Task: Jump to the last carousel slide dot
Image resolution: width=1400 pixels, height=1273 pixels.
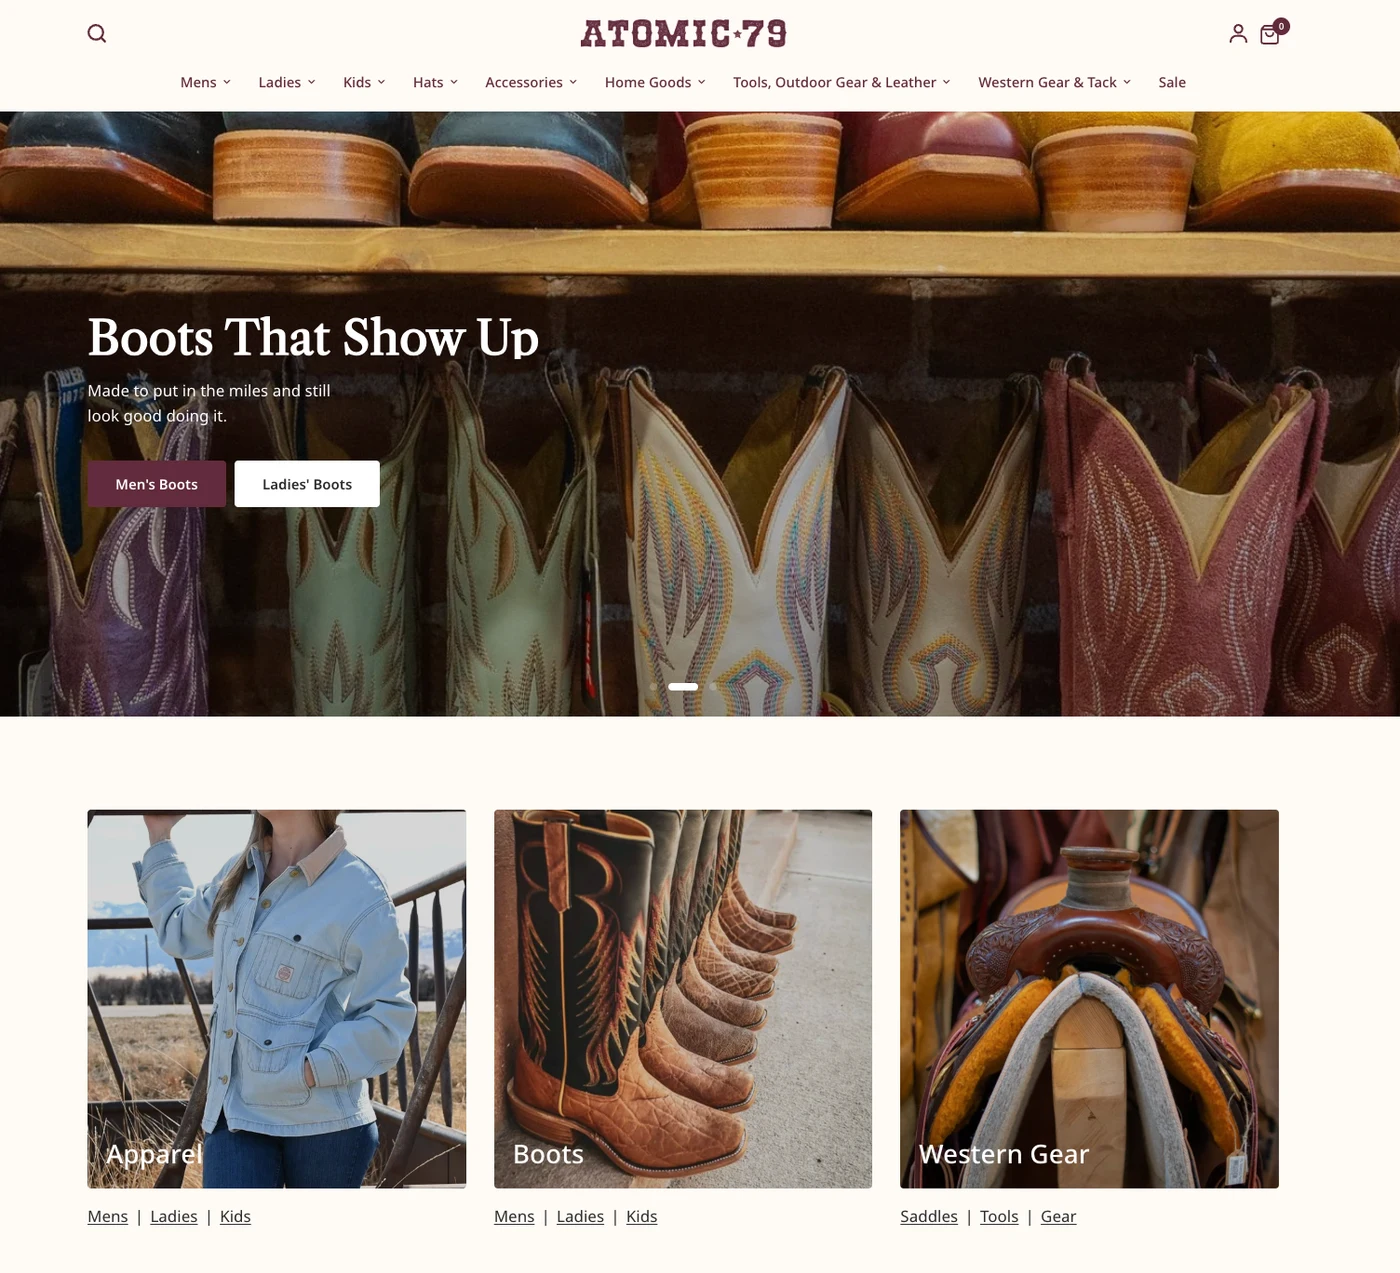Action: pos(713,687)
